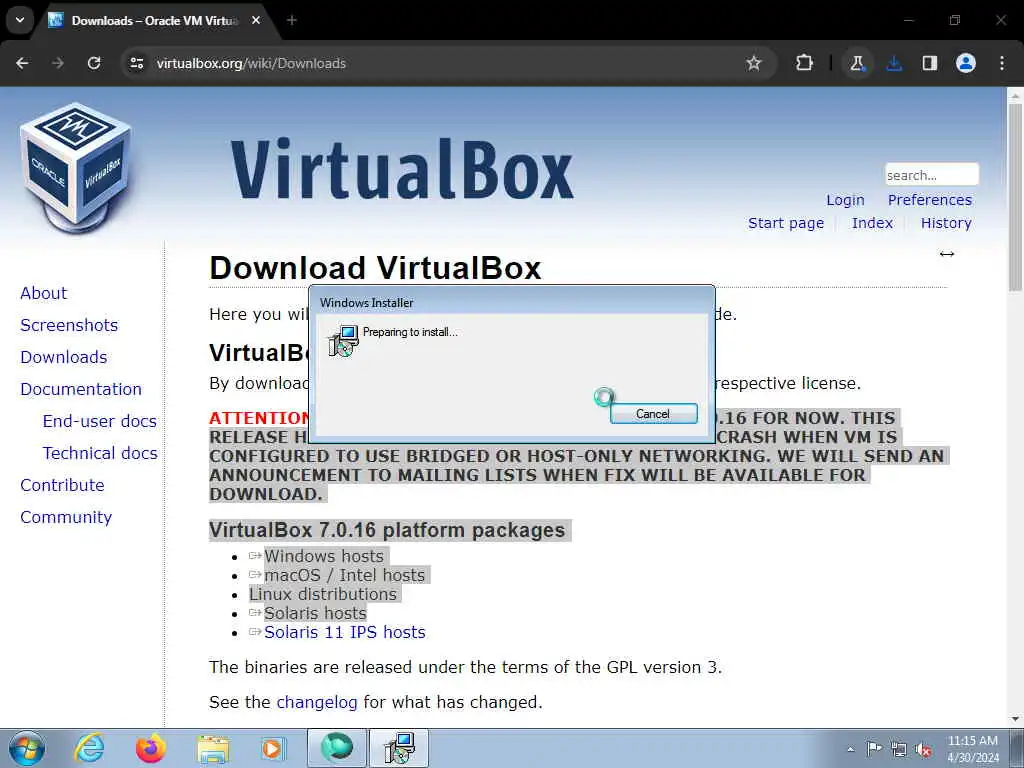Screen dimensions: 1024x768
Task: Click the scrollbar down arrow
Action: 1015,720
